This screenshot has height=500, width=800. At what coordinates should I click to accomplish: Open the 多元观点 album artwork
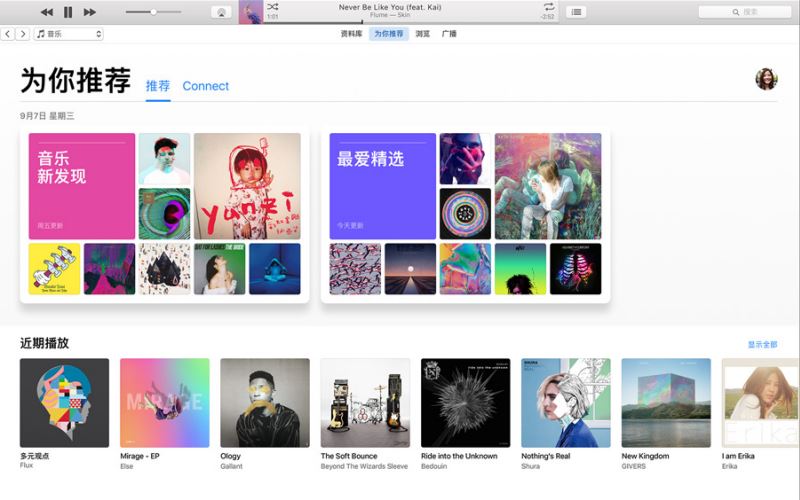coord(64,403)
